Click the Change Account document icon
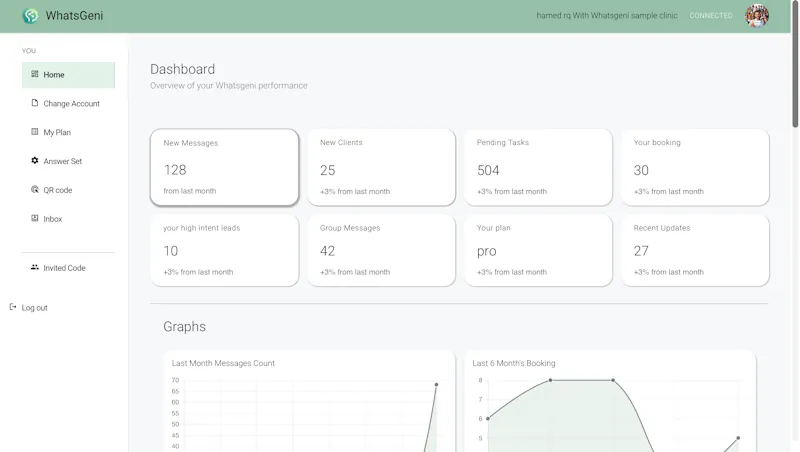The width and height of the screenshot is (800, 452). coord(35,103)
